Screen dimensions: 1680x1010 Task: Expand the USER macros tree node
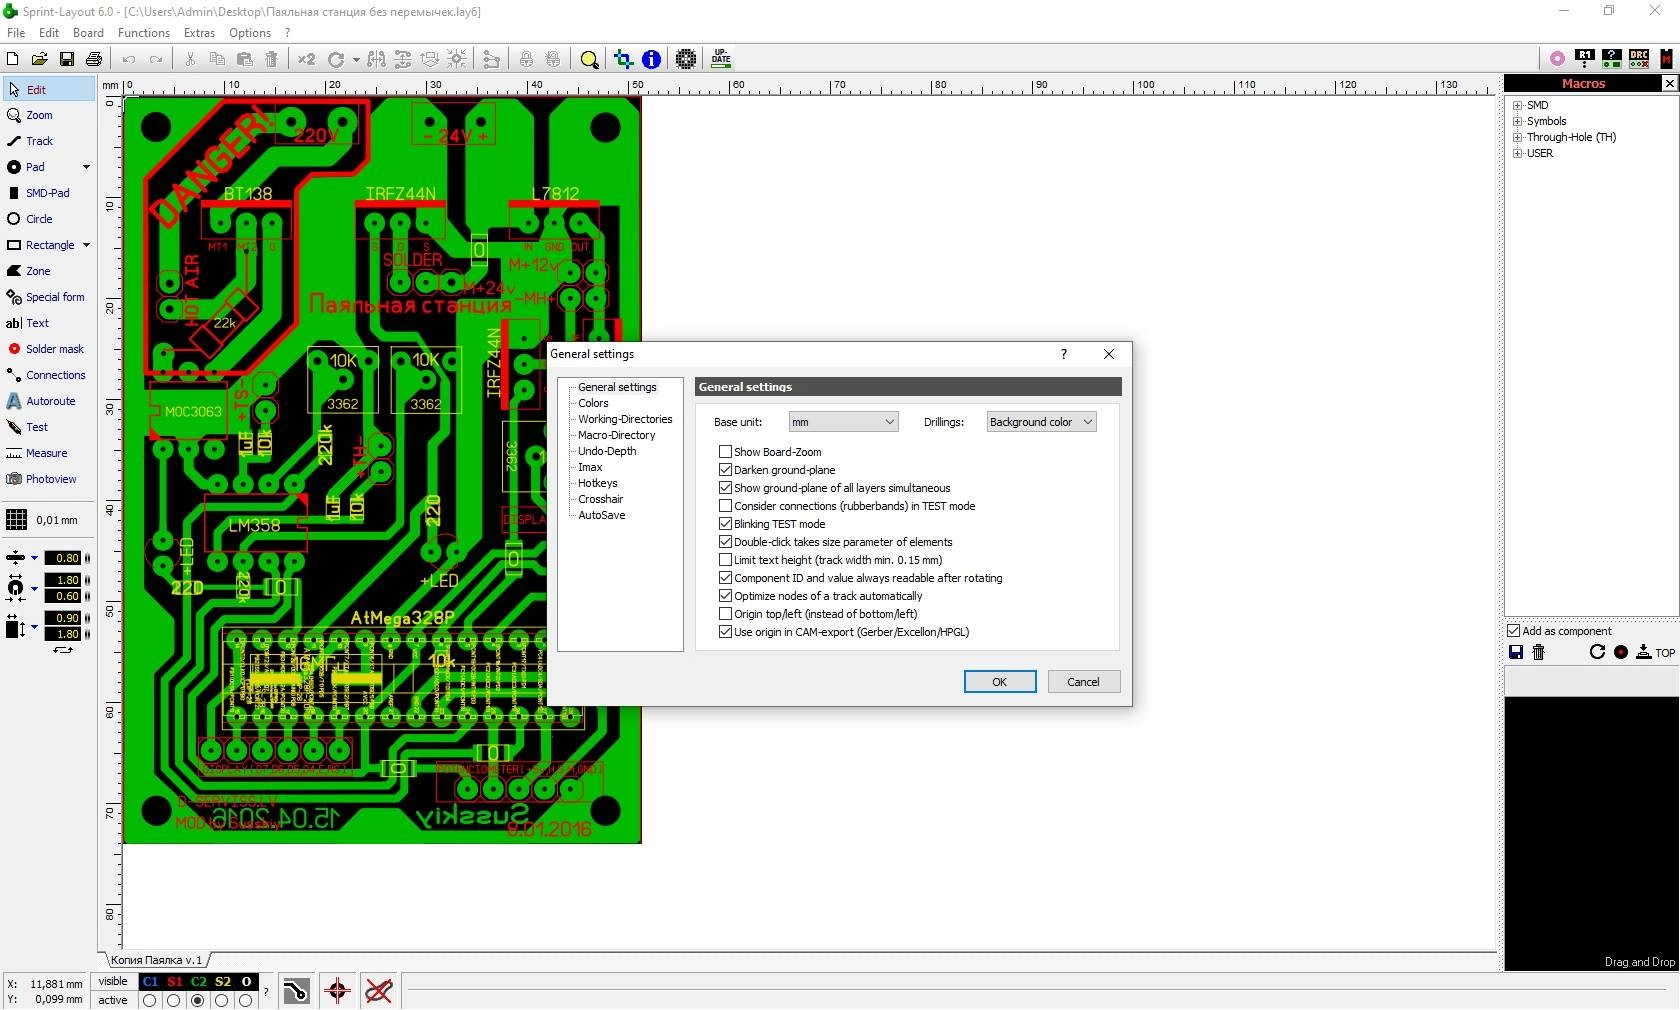point(1517,153)
